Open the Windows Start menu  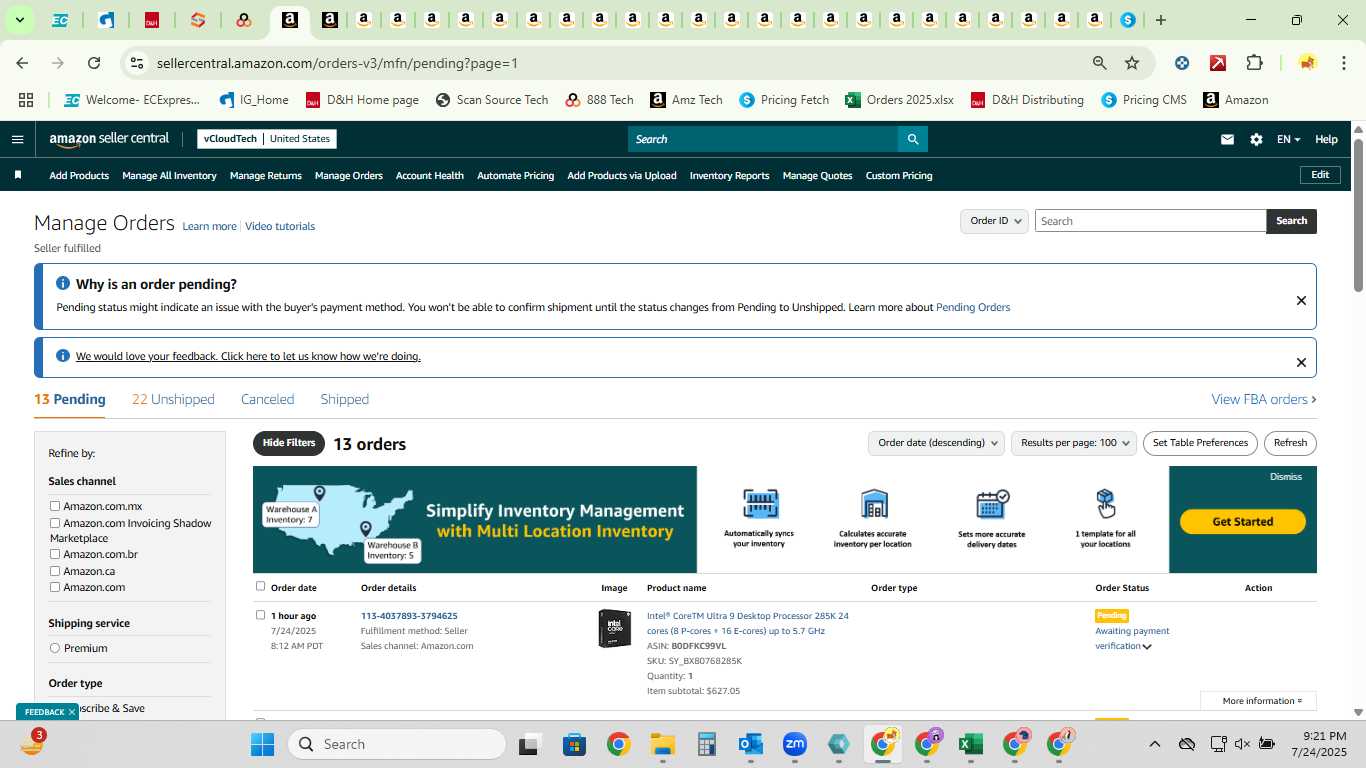click(x=262, y=744)
